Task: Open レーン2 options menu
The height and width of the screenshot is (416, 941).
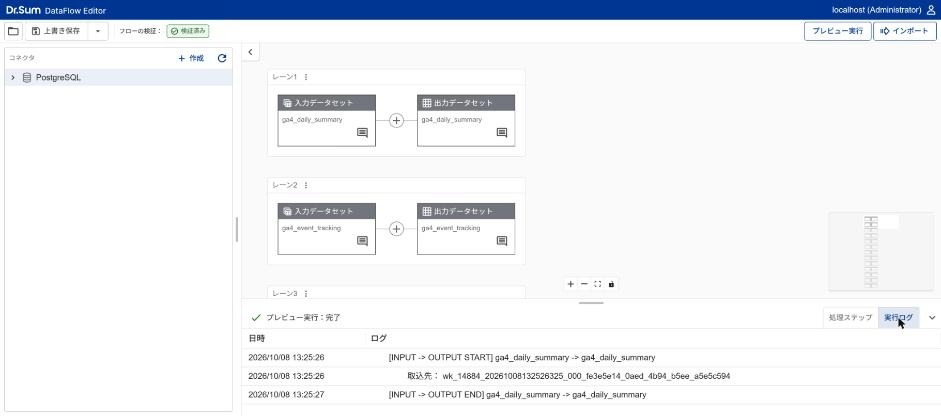Action: click(305, 185)
